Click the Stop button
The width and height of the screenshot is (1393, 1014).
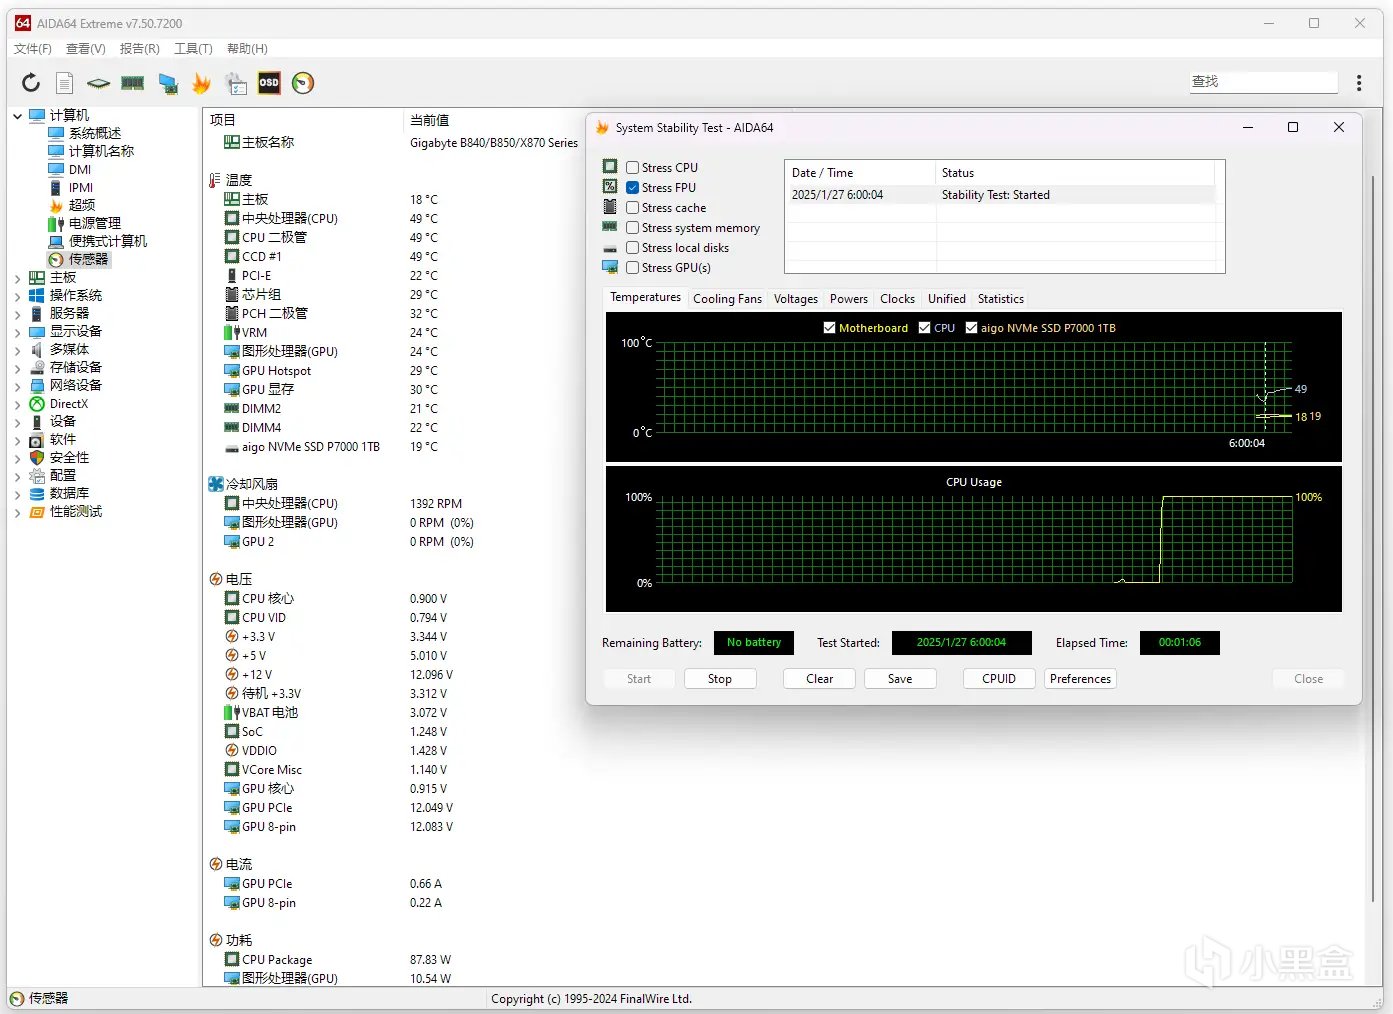pos(719,679)
